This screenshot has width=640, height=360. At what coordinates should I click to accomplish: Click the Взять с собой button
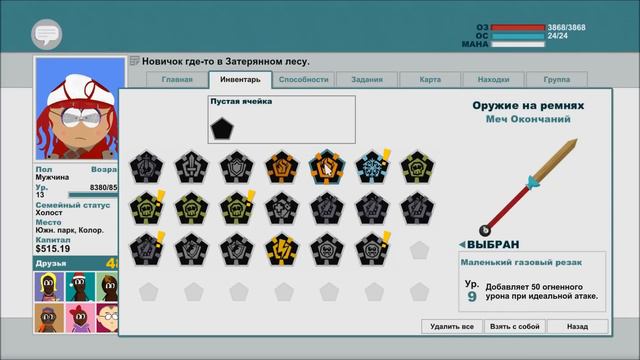(515, 327)
